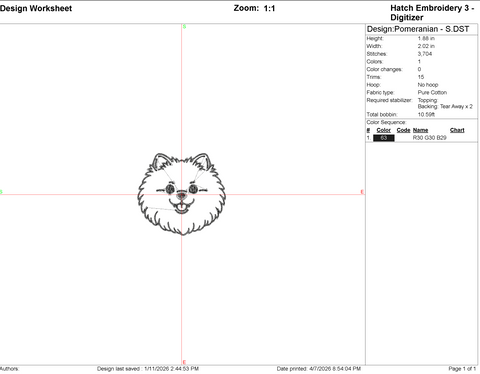Click the 'Chart' column header
The image size is (480, 374).
tap(457, 130)
